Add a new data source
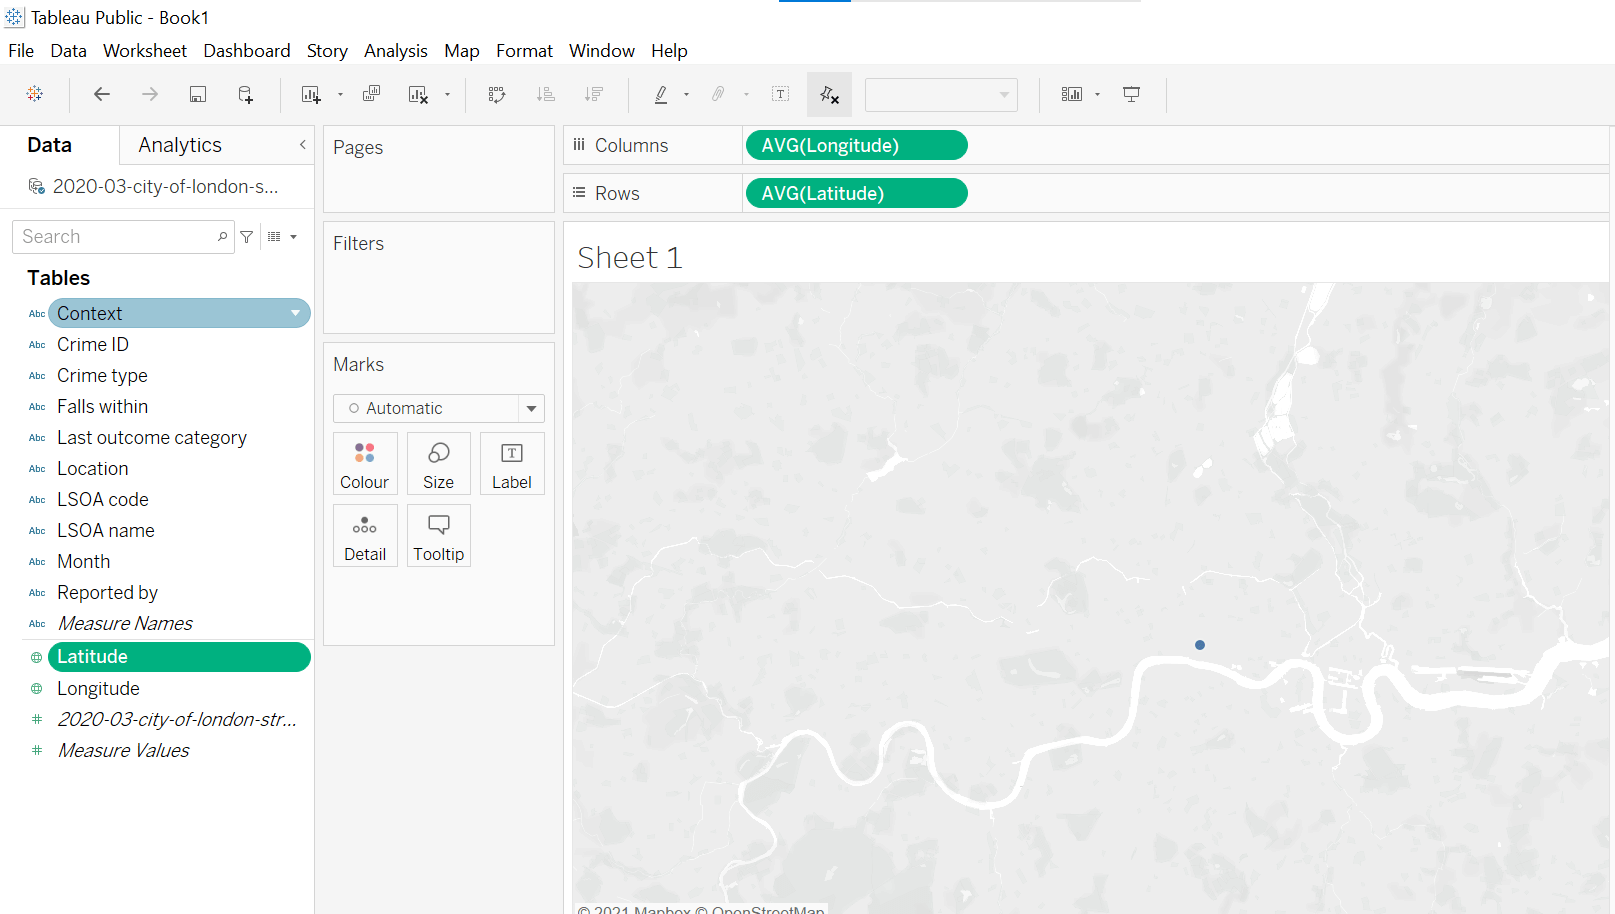 click(246, 94)
